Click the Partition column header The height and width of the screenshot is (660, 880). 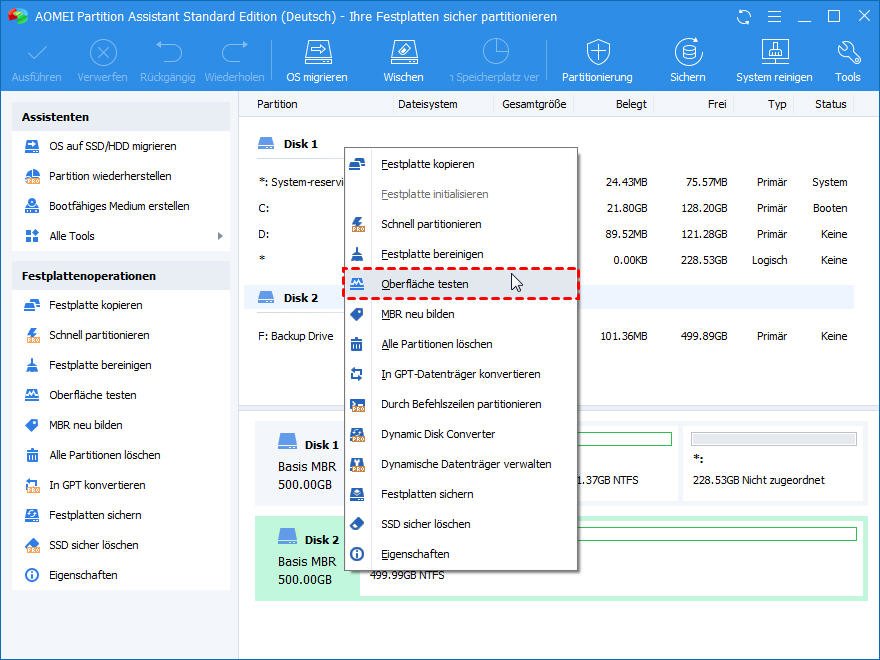tap(277, 104)
